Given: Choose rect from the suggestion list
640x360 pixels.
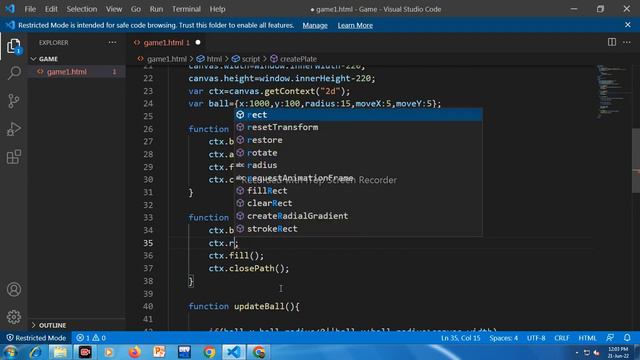Looking at the screenshot, I should pos(358,115).
